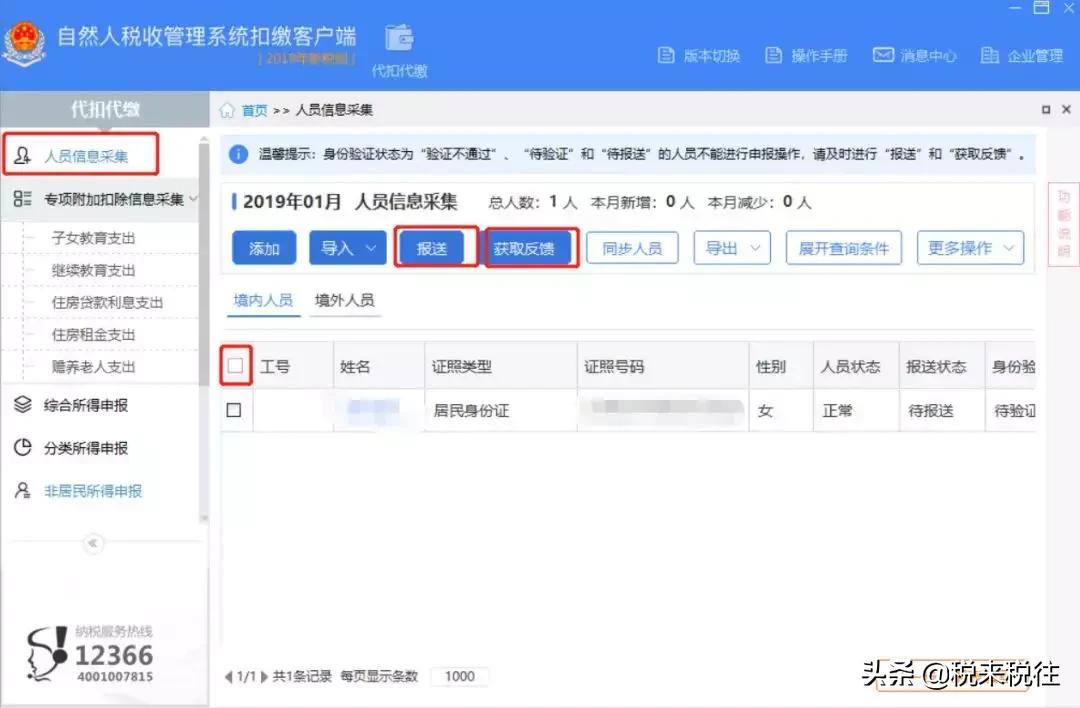Screen dimensions: 1080x708
Task: Check the checkbox for the person record row
Action: pyautogui.click(x=235, y=410)
